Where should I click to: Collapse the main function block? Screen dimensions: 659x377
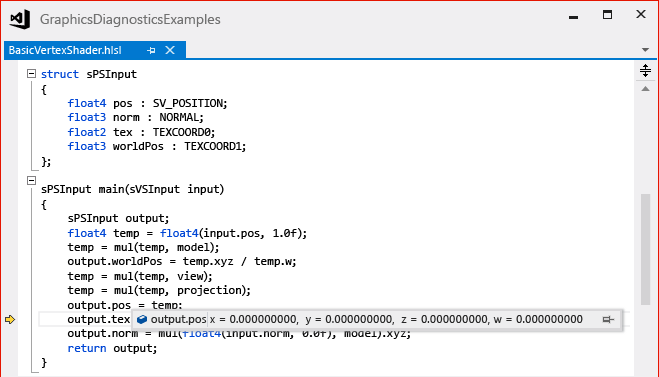pos(31,181)
